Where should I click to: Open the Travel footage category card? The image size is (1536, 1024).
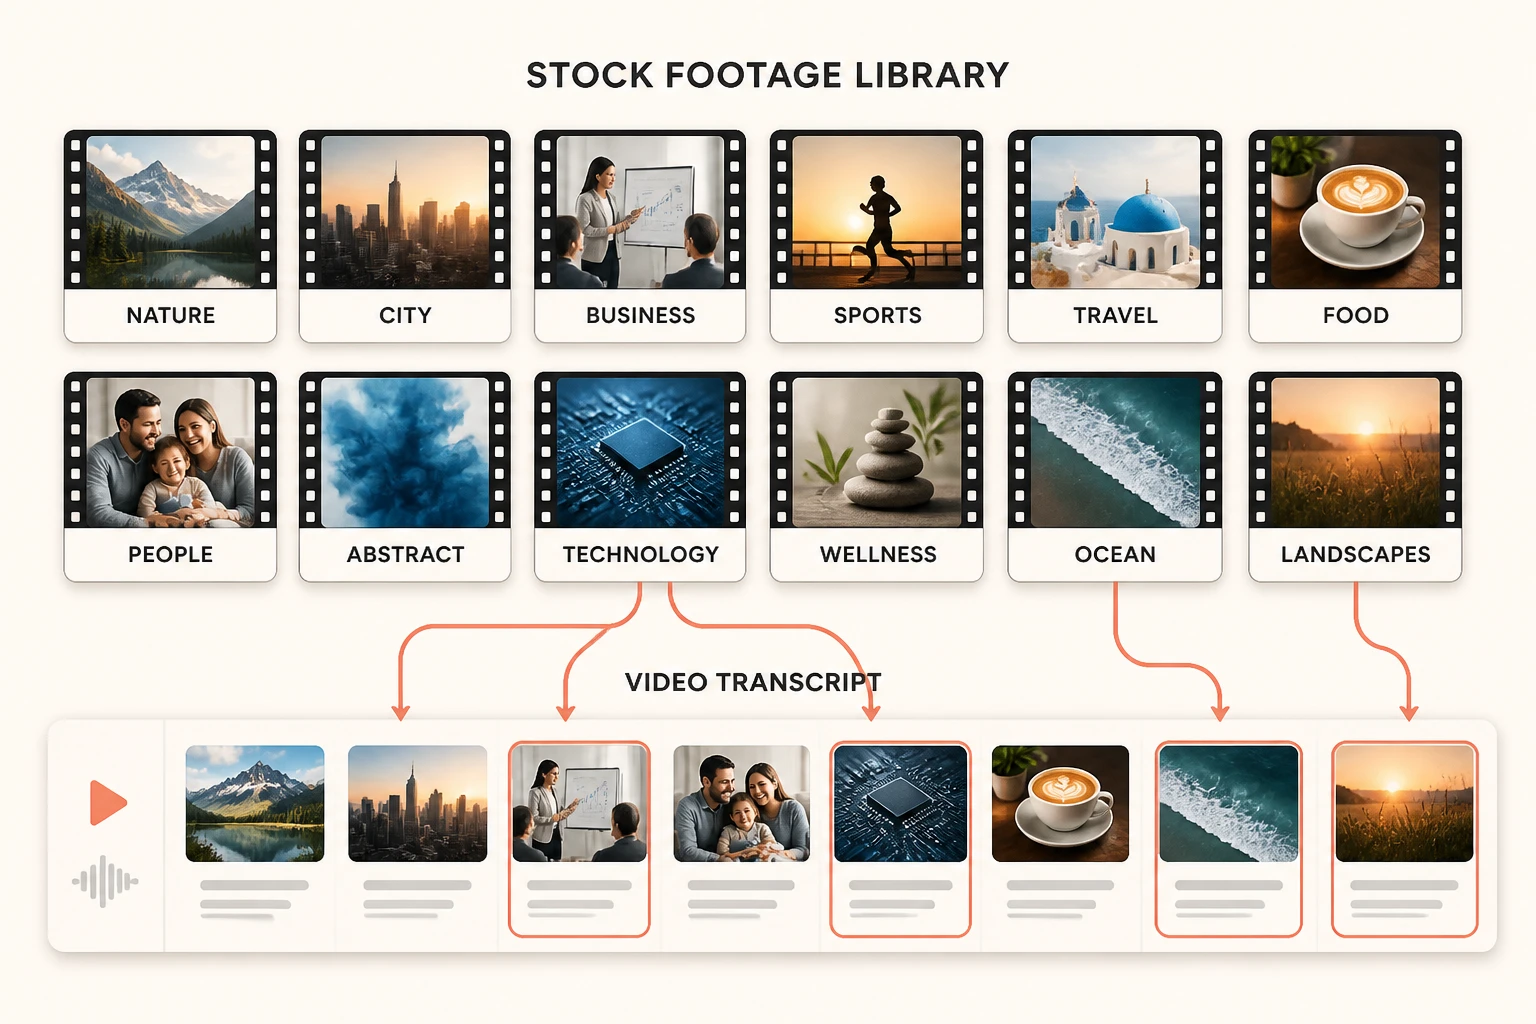click(1115, 236)
